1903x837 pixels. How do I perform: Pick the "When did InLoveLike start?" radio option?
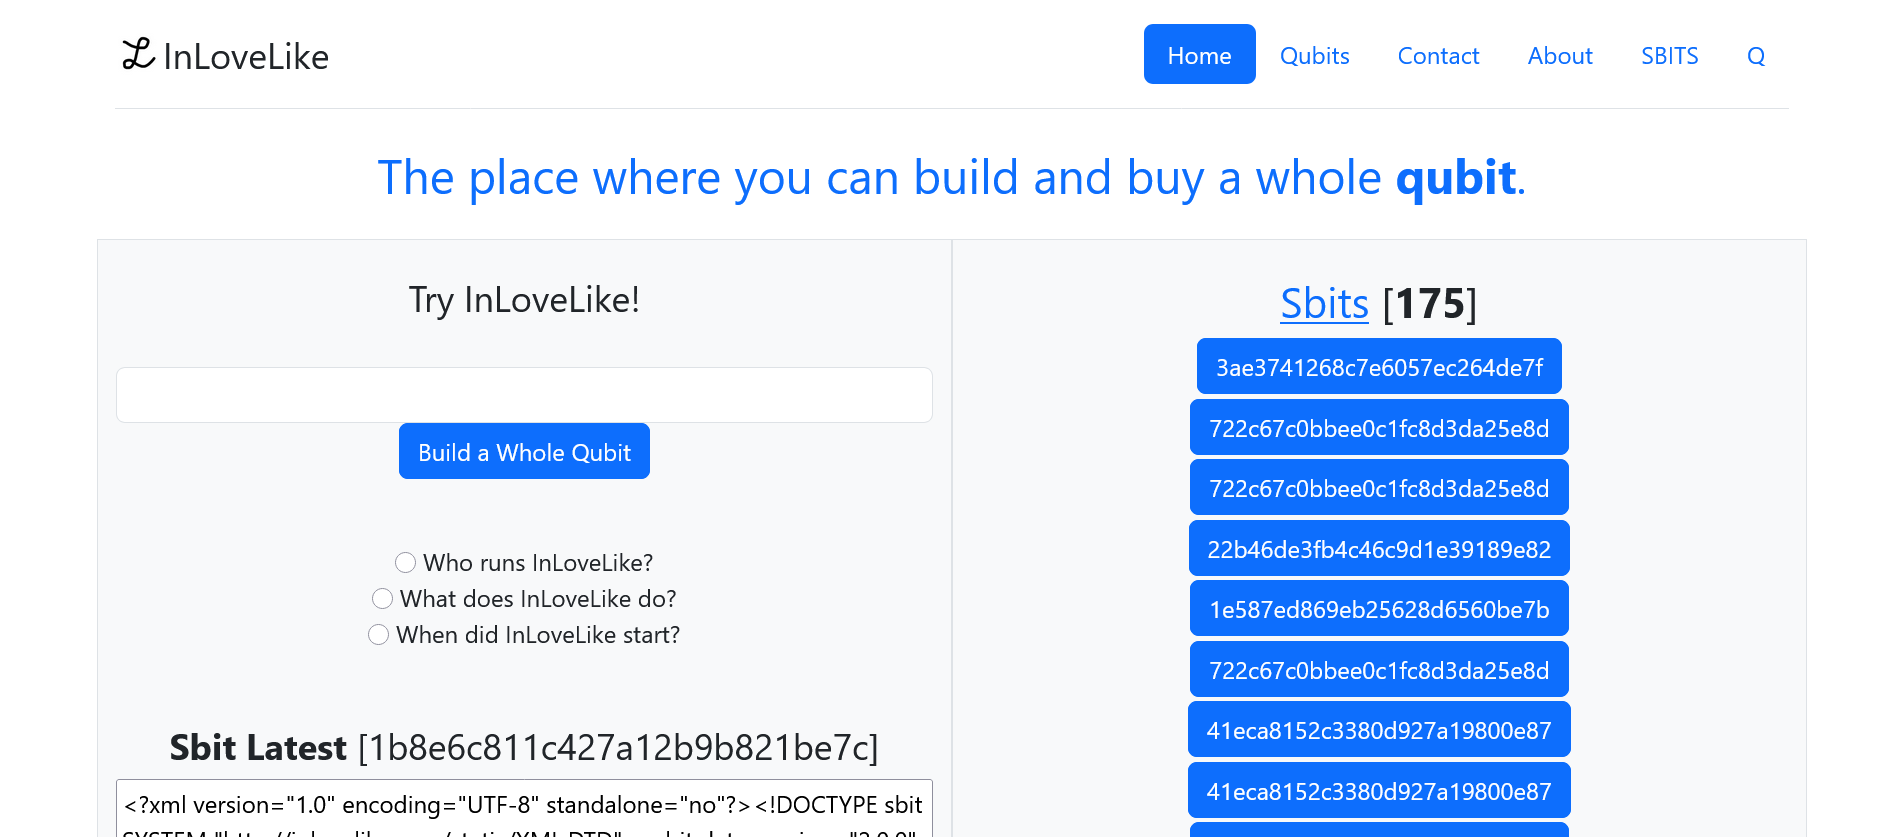378,634
